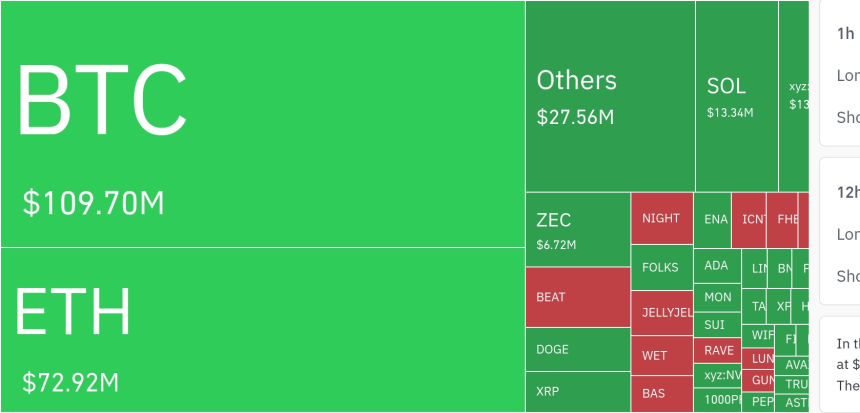Select the DOGE tile
Screen dimensions: 860x413
pos(577,349)
